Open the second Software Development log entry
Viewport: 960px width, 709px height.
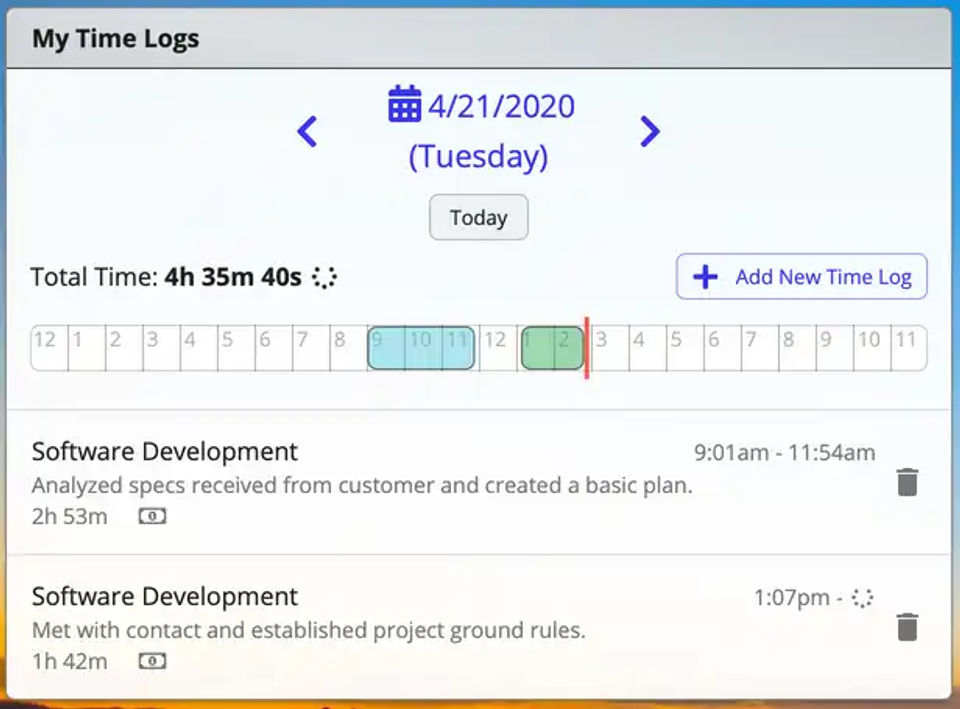[478, 627]
